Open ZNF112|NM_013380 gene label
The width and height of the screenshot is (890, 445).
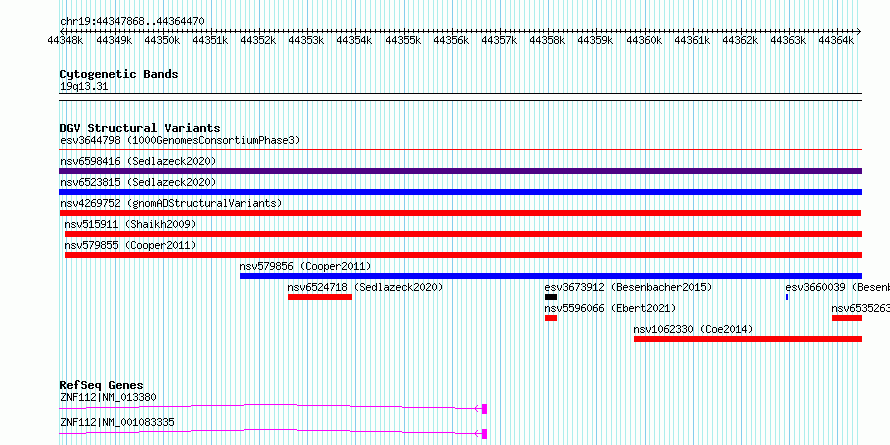point(108,397)
